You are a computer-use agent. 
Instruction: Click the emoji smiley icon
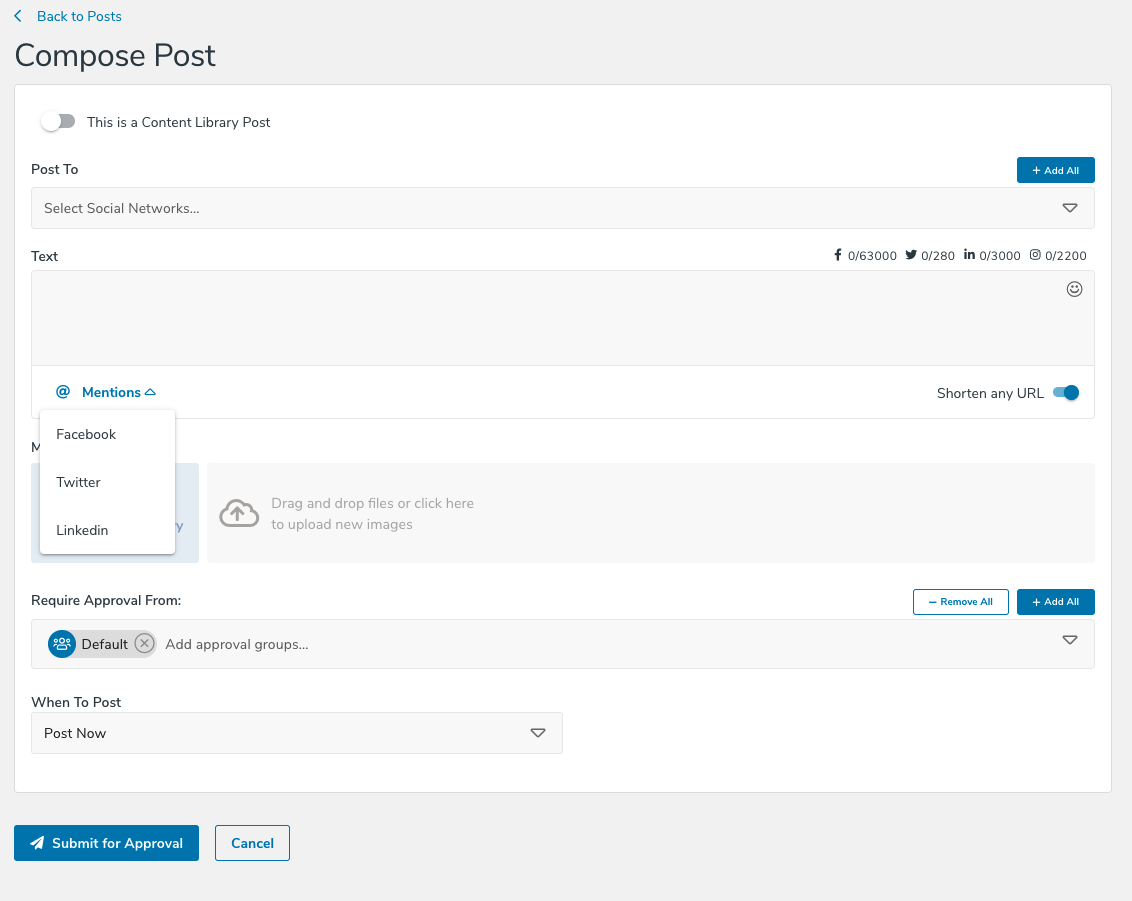click(x=1075, y=289)
